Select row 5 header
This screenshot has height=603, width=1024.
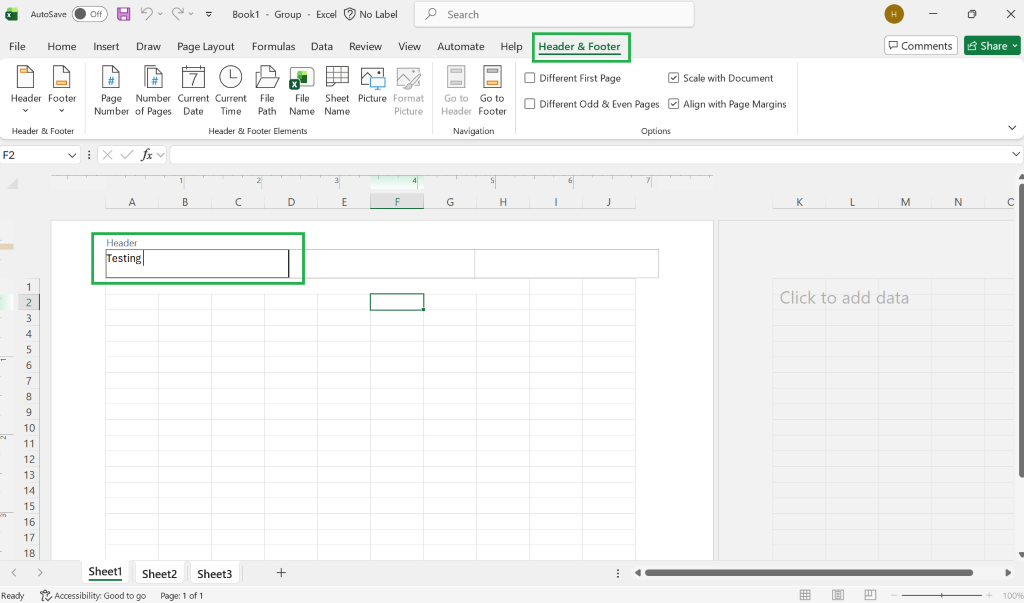(x=29, y=350)
